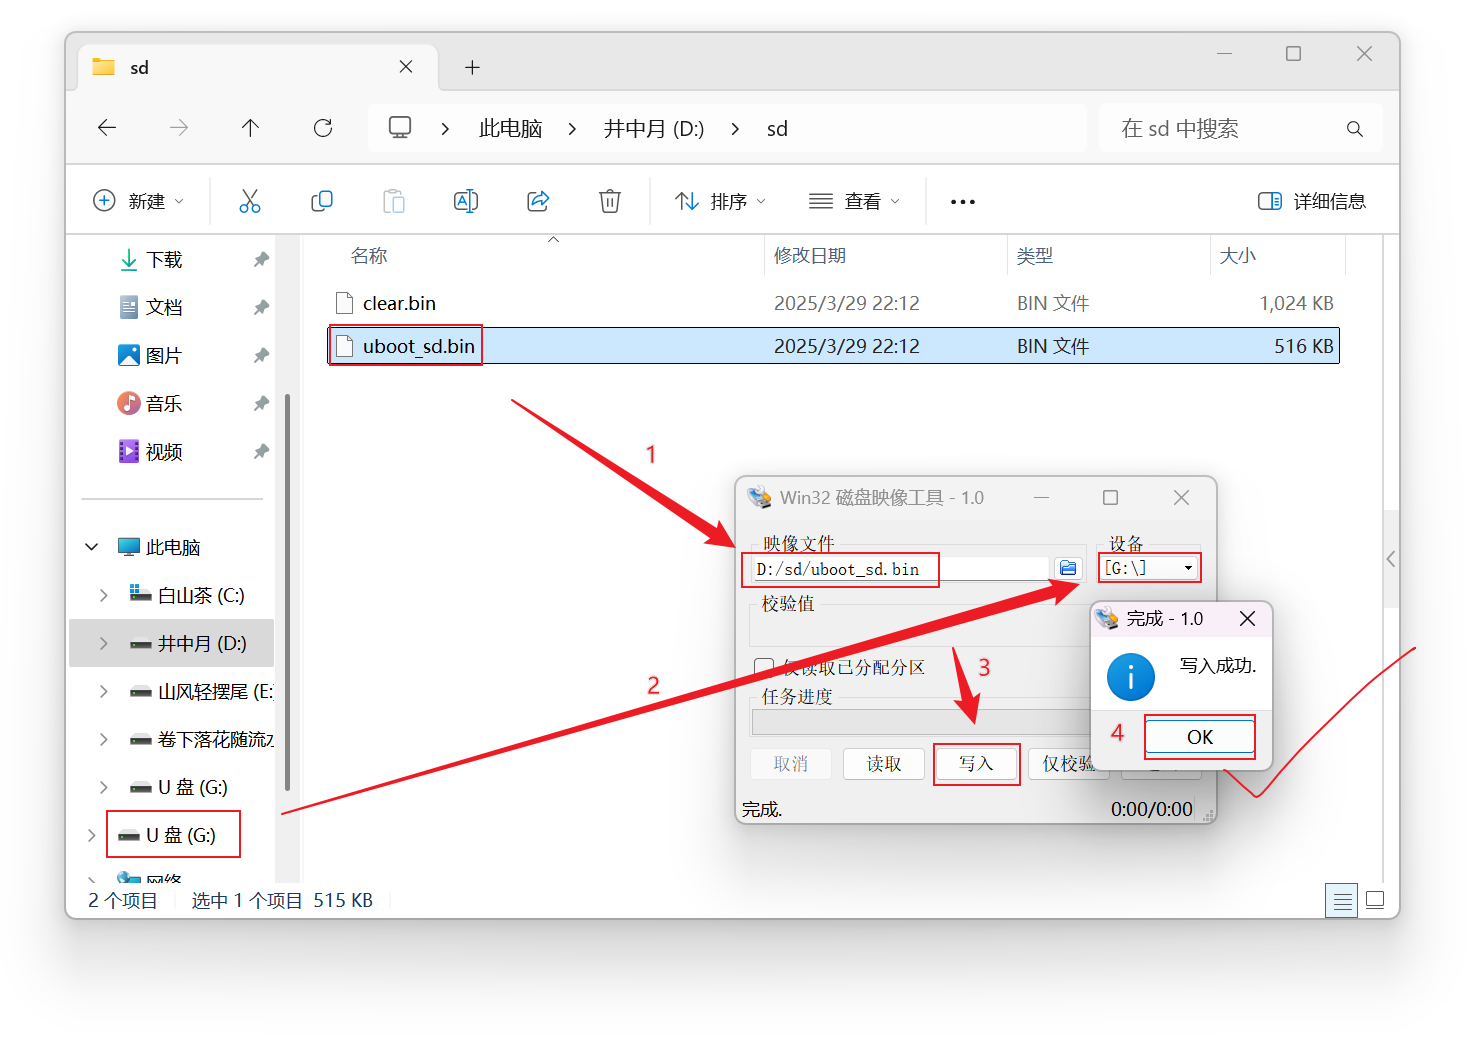
Task: Toggle the 详细信息 details pane
Action: 1312,200
